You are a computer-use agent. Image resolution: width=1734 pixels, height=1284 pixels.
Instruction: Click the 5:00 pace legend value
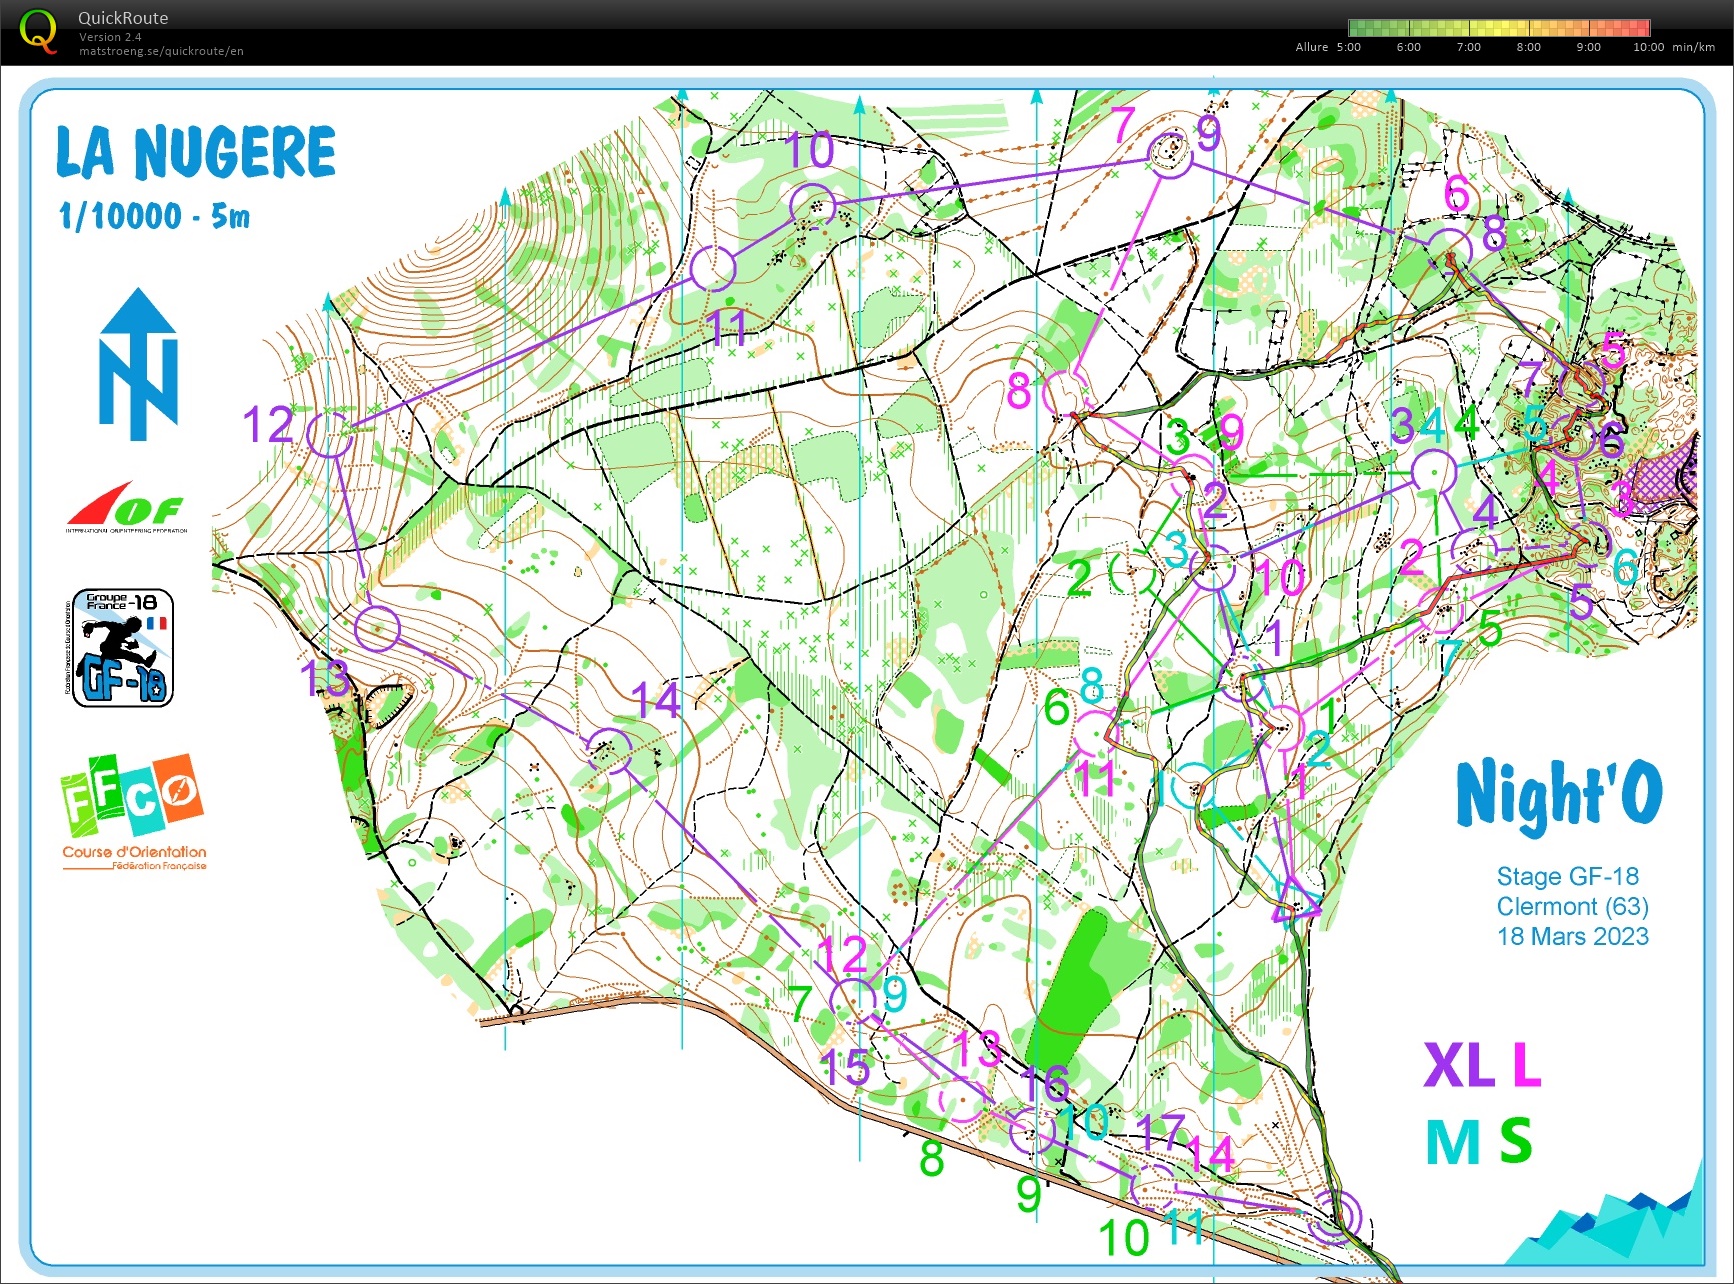(1349, 47)
